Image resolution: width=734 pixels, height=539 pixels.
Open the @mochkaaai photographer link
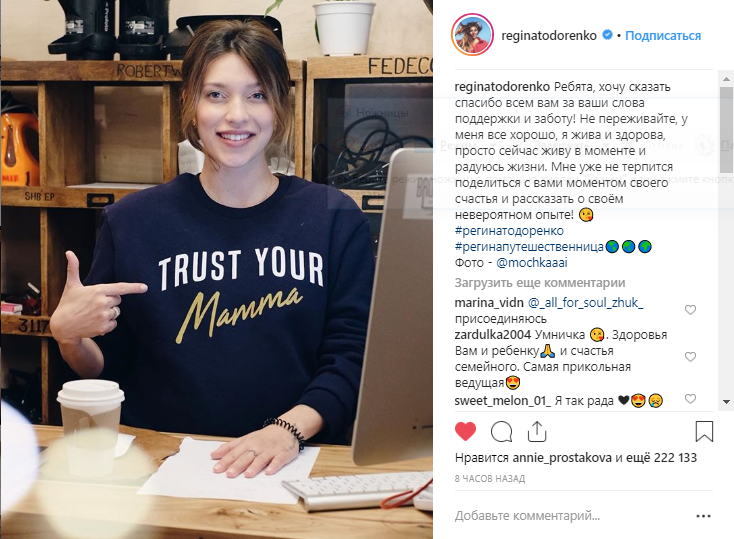[532, 263]
